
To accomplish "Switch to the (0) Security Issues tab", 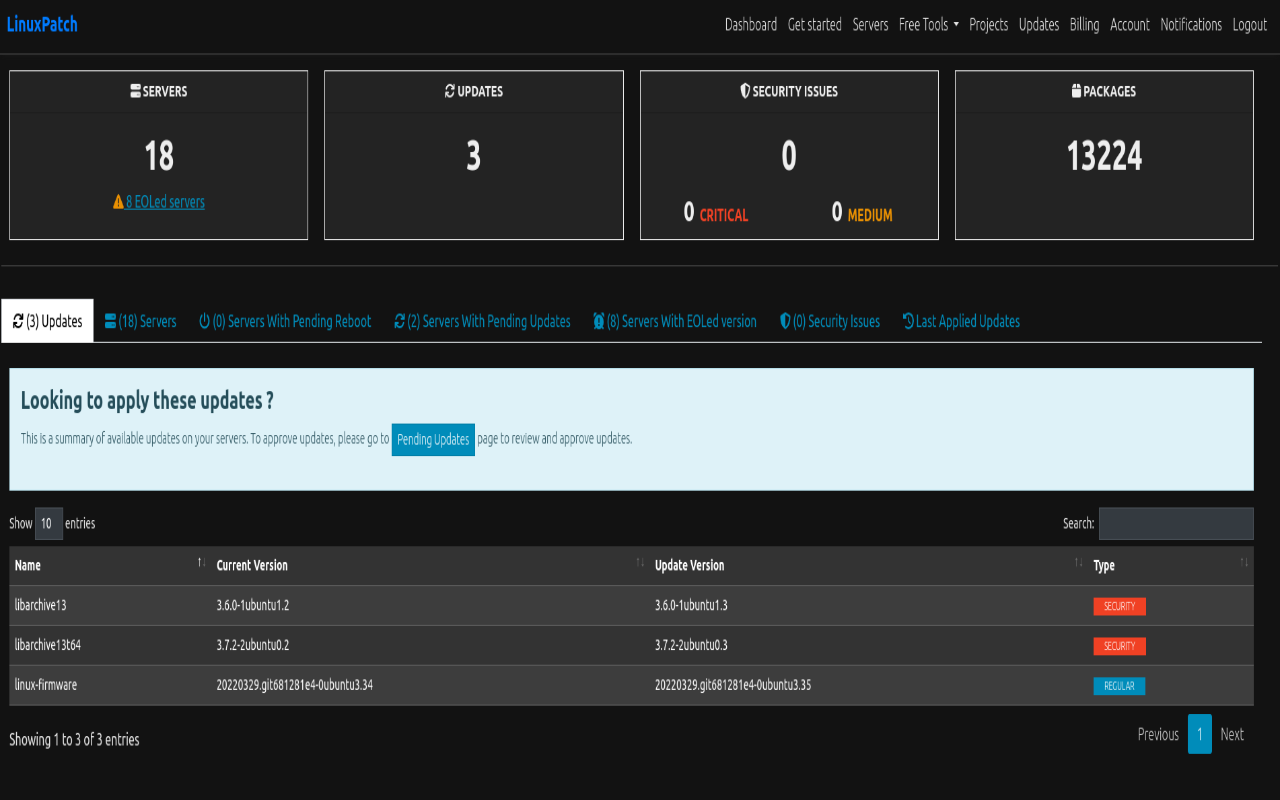I will [830, 321].
